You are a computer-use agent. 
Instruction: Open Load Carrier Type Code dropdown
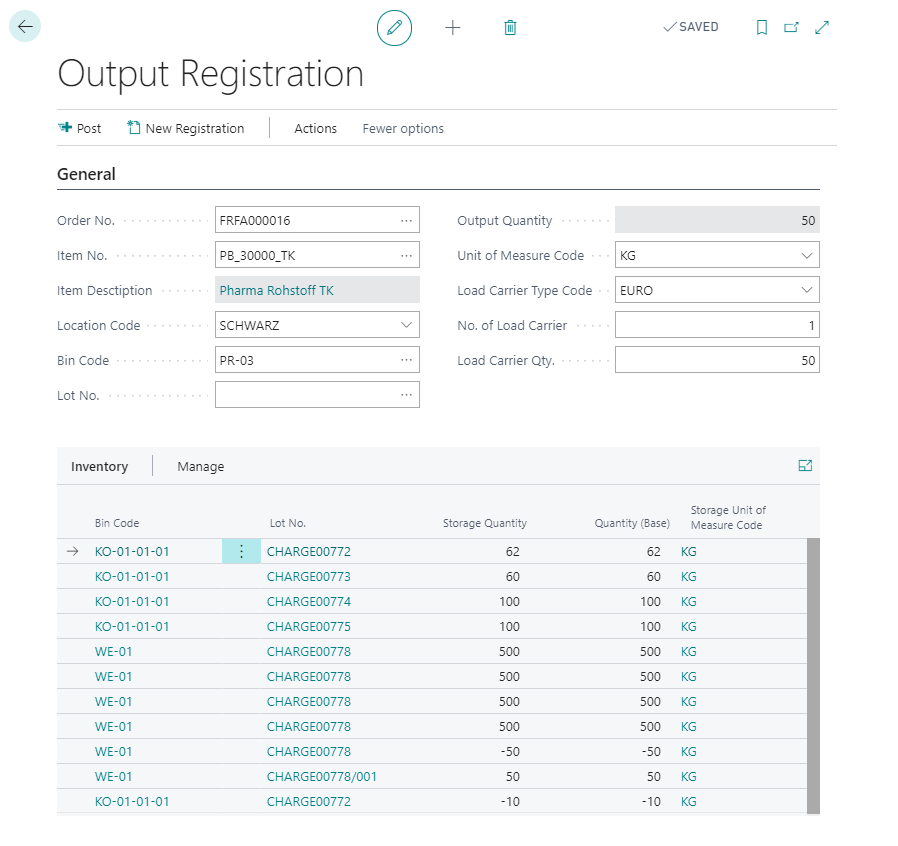tap(807, 290)
